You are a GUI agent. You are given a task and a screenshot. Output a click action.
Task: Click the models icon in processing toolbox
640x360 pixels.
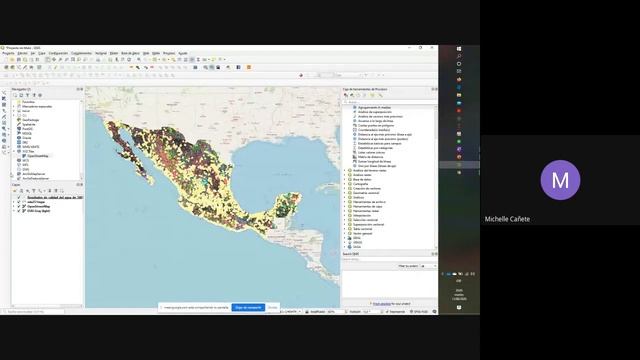(x=346, y=96)
